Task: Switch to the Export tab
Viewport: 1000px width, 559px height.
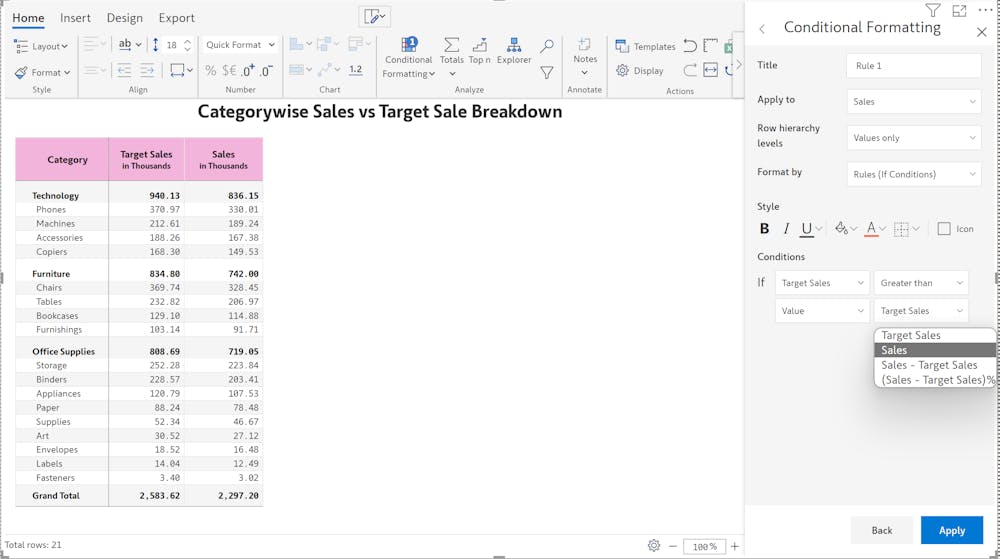Action: pos(177,18)
